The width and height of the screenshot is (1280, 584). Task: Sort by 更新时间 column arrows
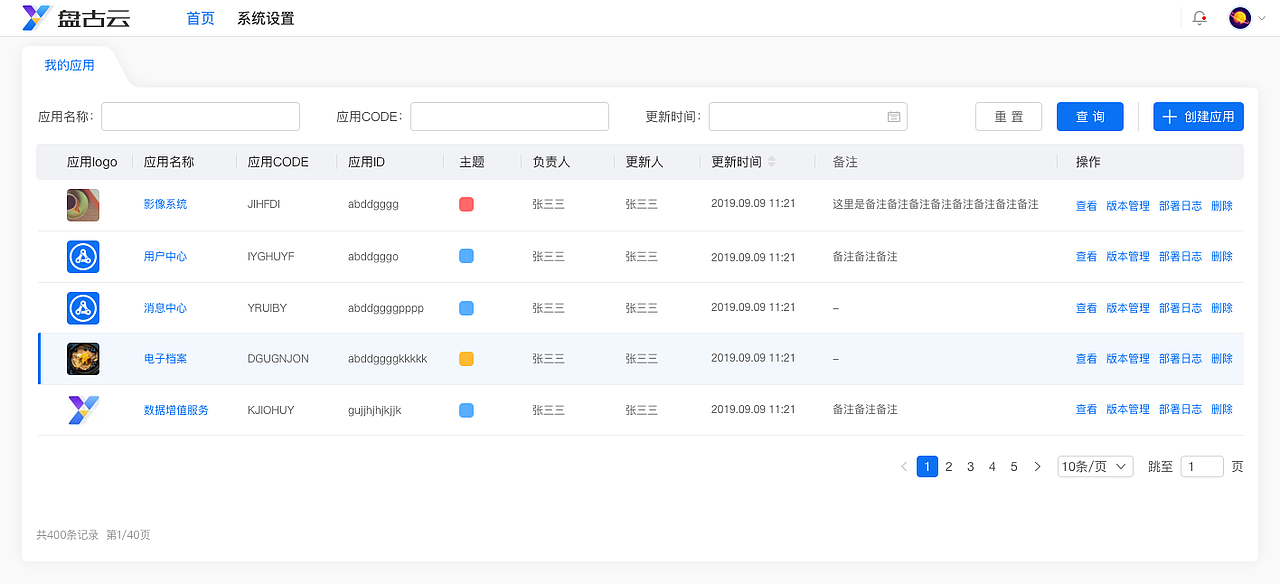click(x=771, y=162)
